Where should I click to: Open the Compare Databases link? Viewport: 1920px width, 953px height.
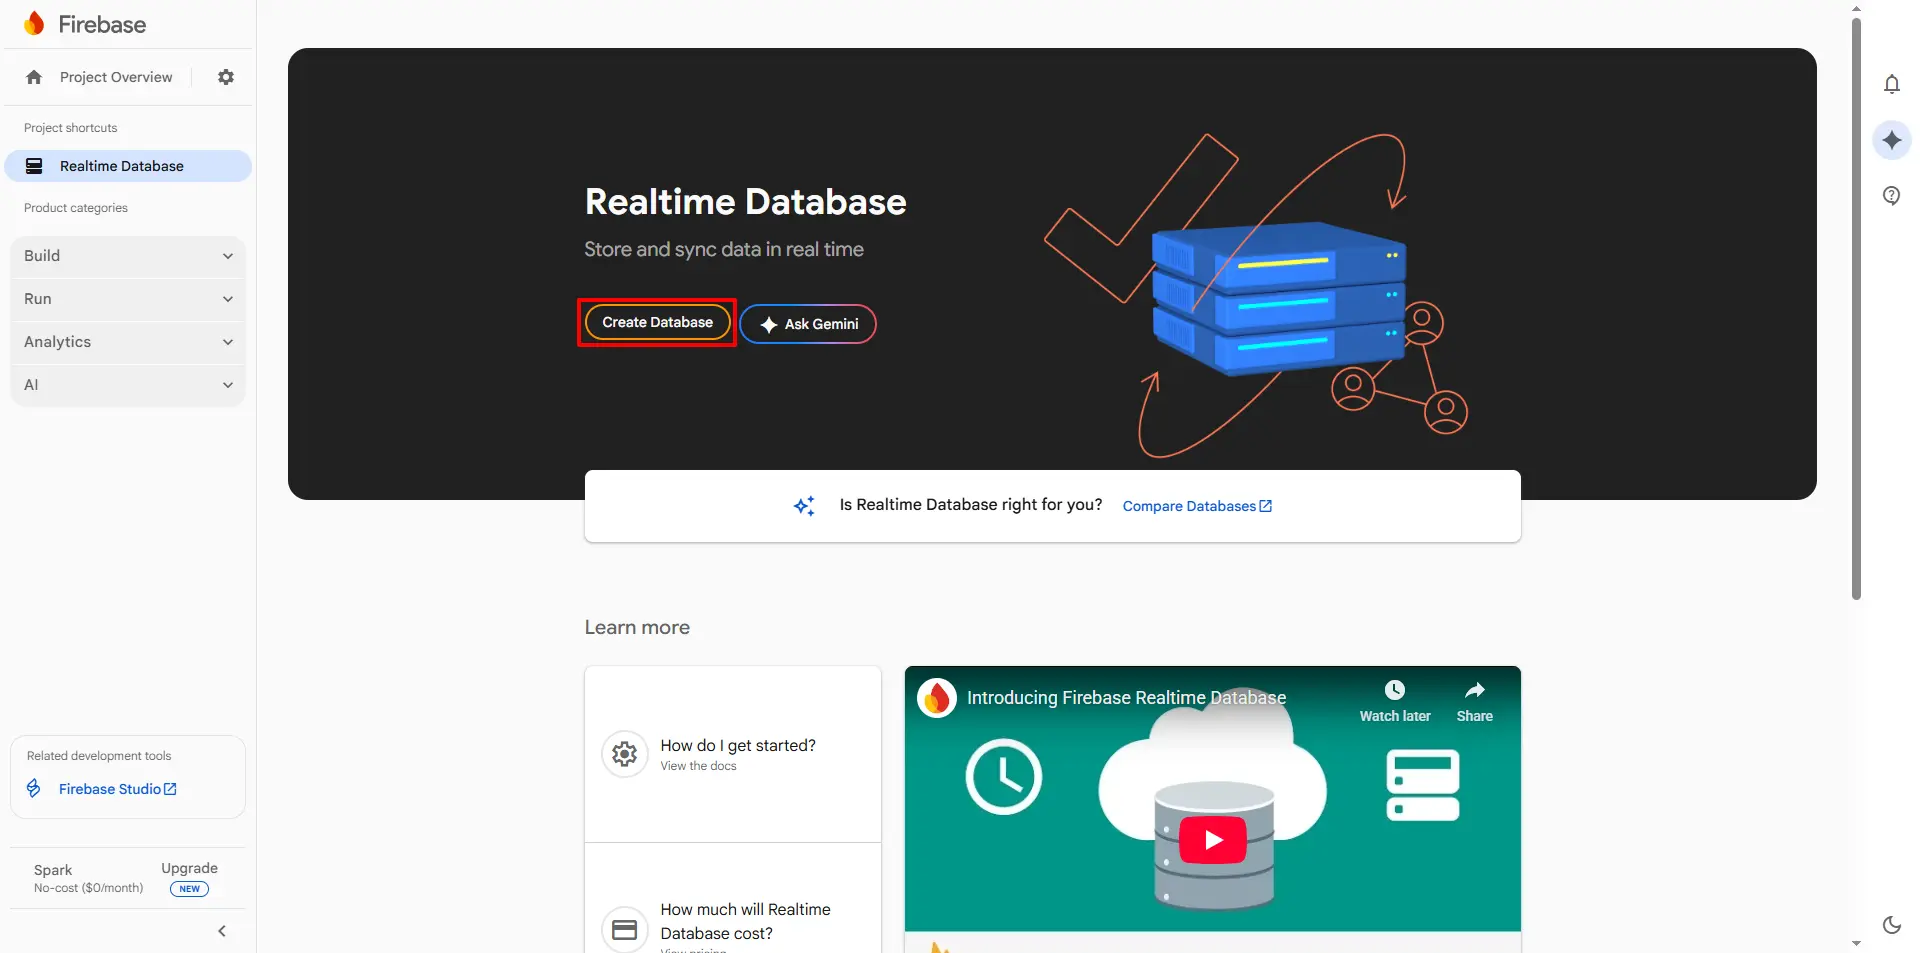1196,506
